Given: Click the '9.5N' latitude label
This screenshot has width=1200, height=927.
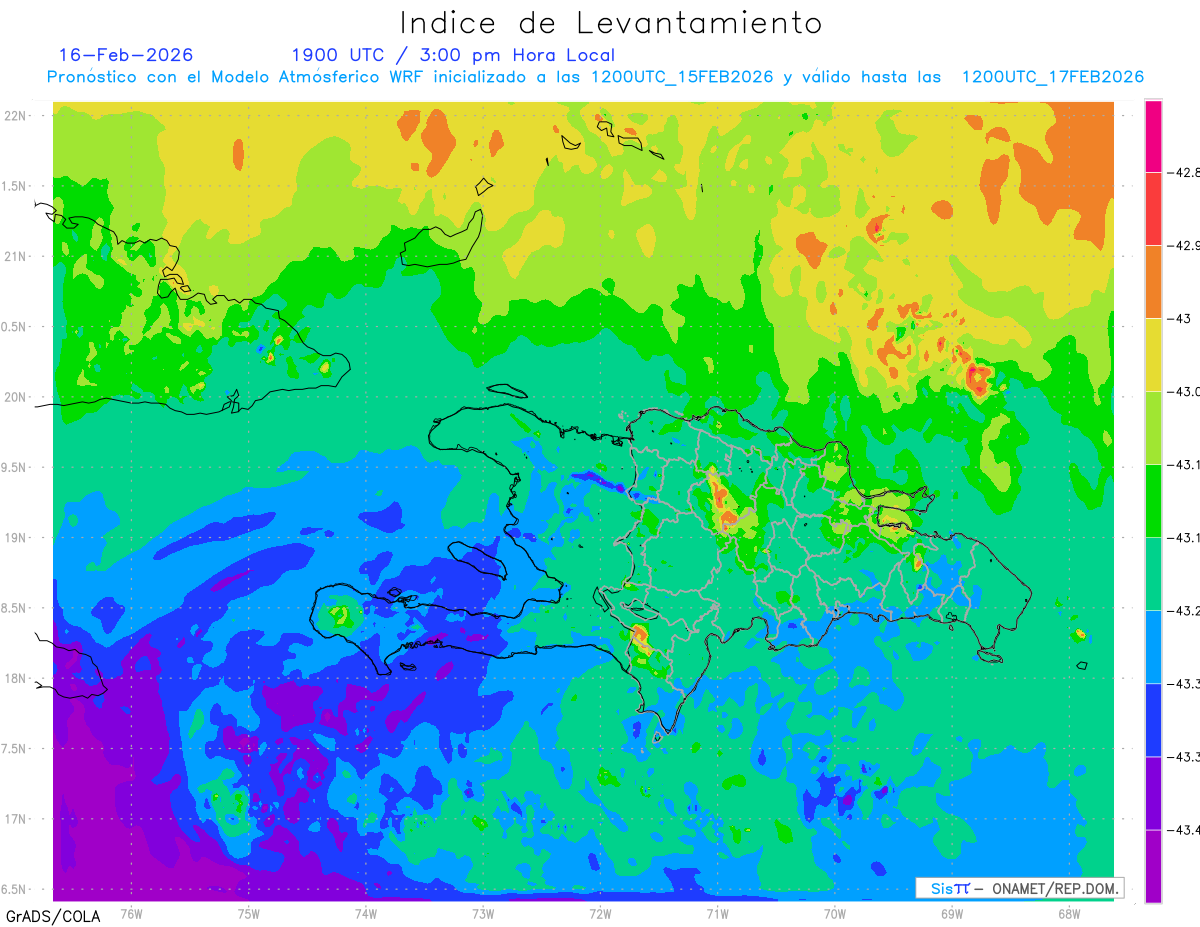Looking at the screenshot, I should click(x=15, y=468).
